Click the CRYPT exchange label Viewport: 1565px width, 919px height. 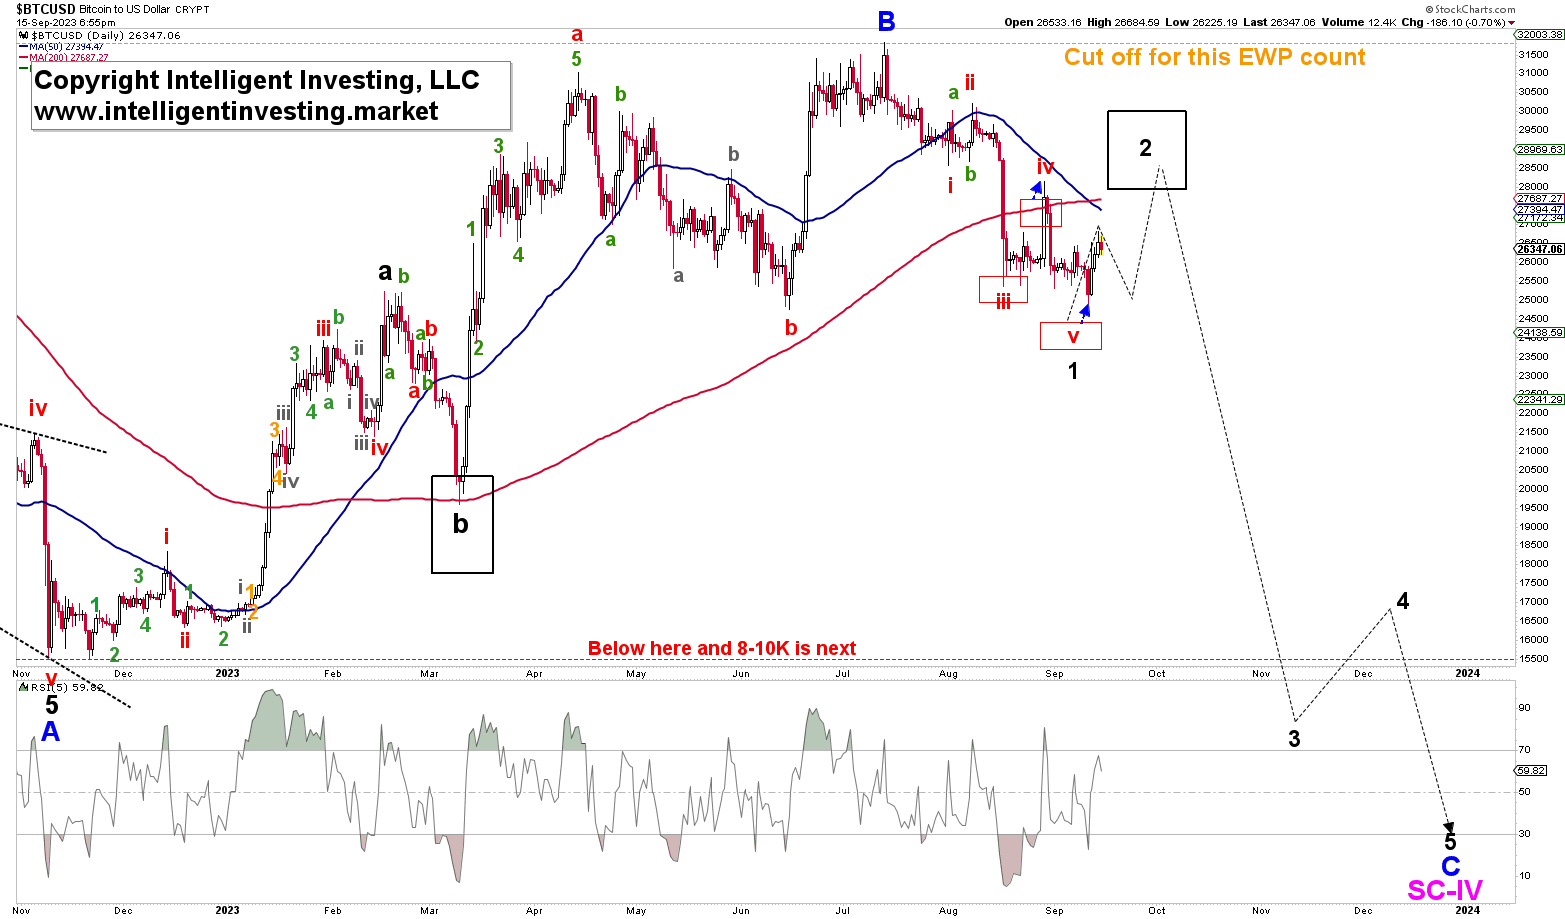point(190,7)
